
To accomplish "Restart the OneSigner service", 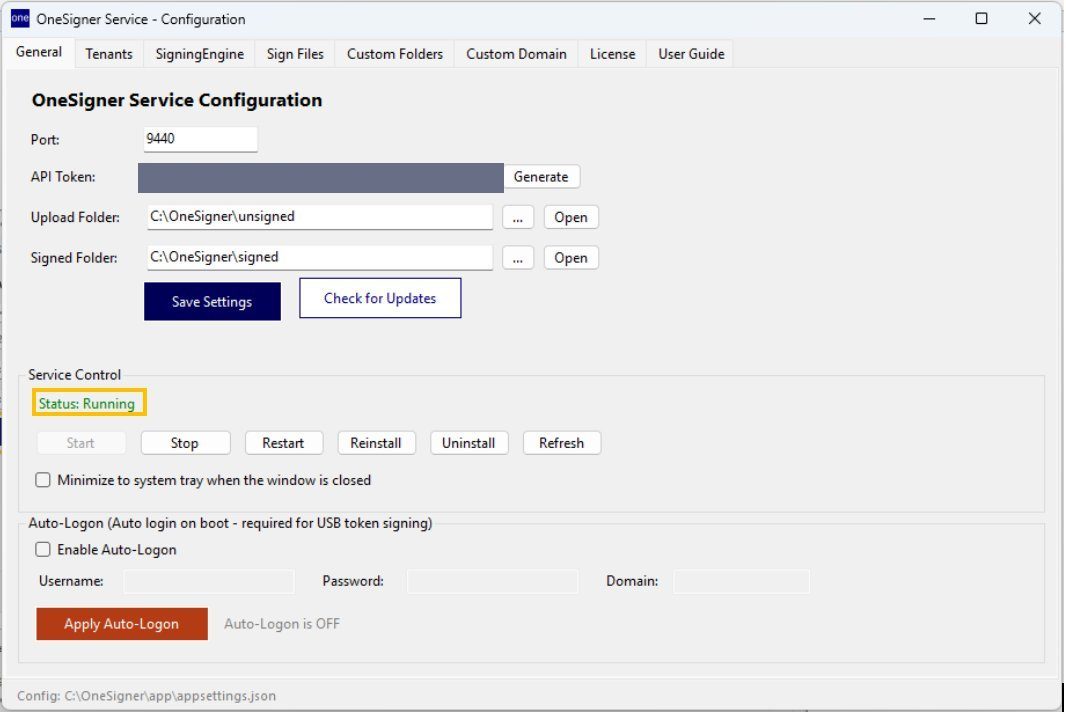I will click(x=283, y=443).
